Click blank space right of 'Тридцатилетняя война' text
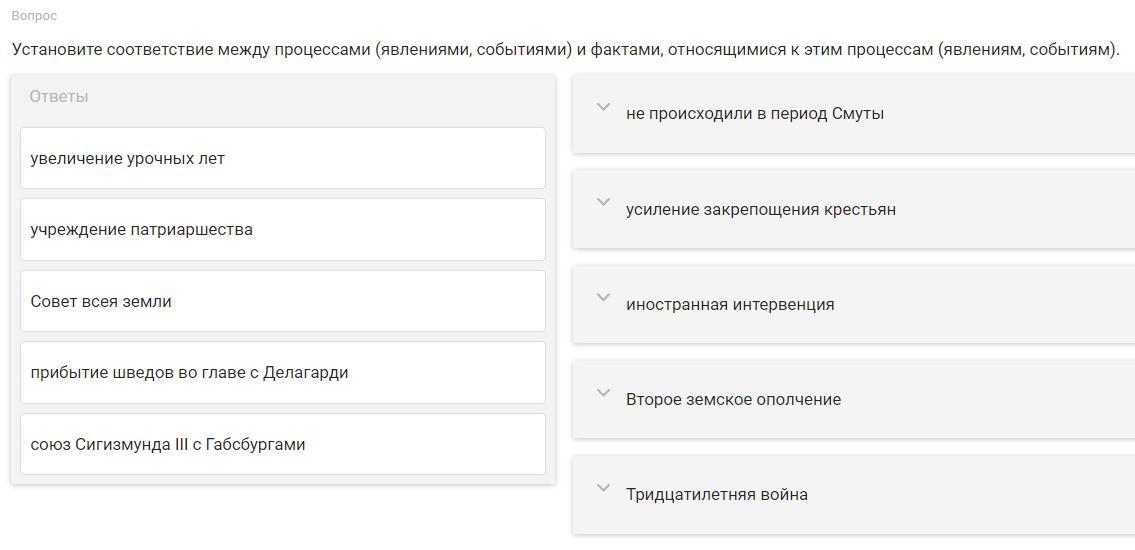Image resolution: width=1135 pixels, height=550 pixels. coord(970,495)
